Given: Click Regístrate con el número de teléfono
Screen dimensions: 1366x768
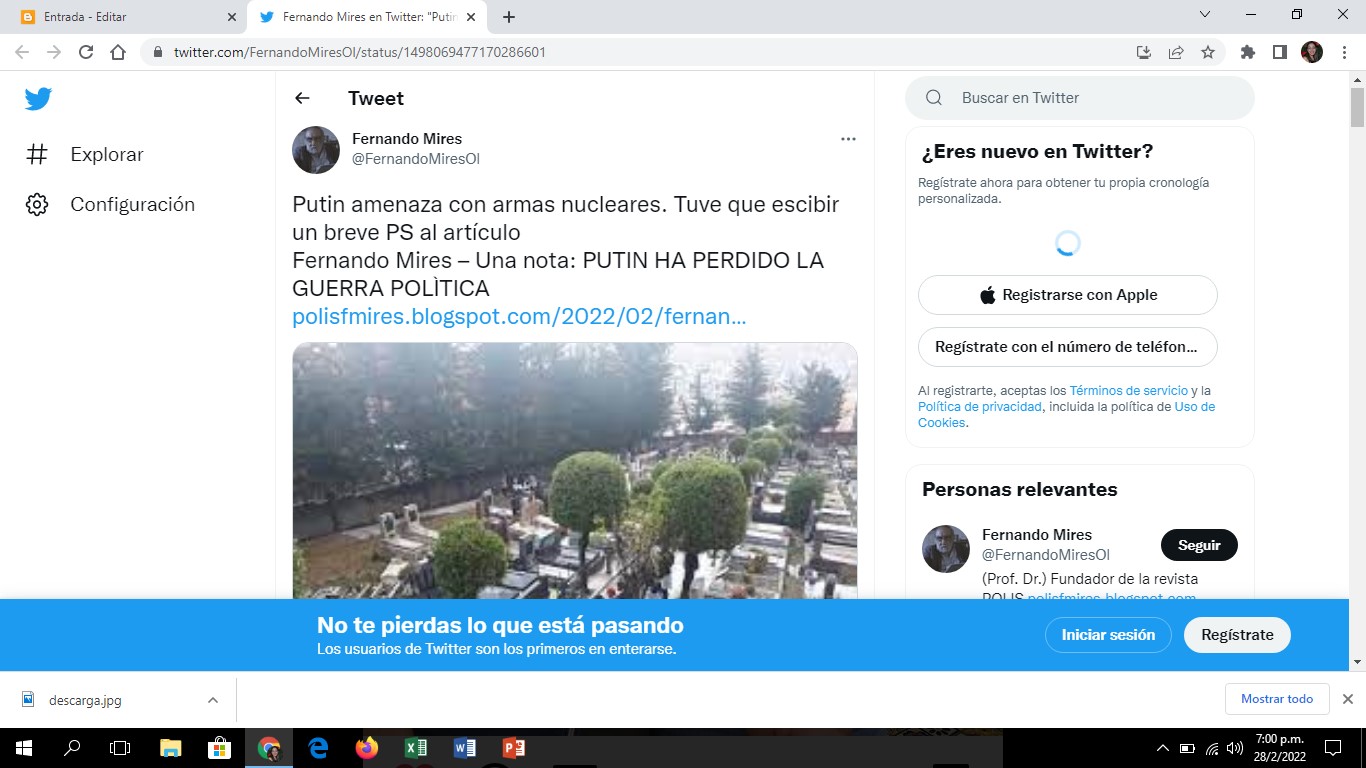Looking at the screenshot, I should point(1067,347).
